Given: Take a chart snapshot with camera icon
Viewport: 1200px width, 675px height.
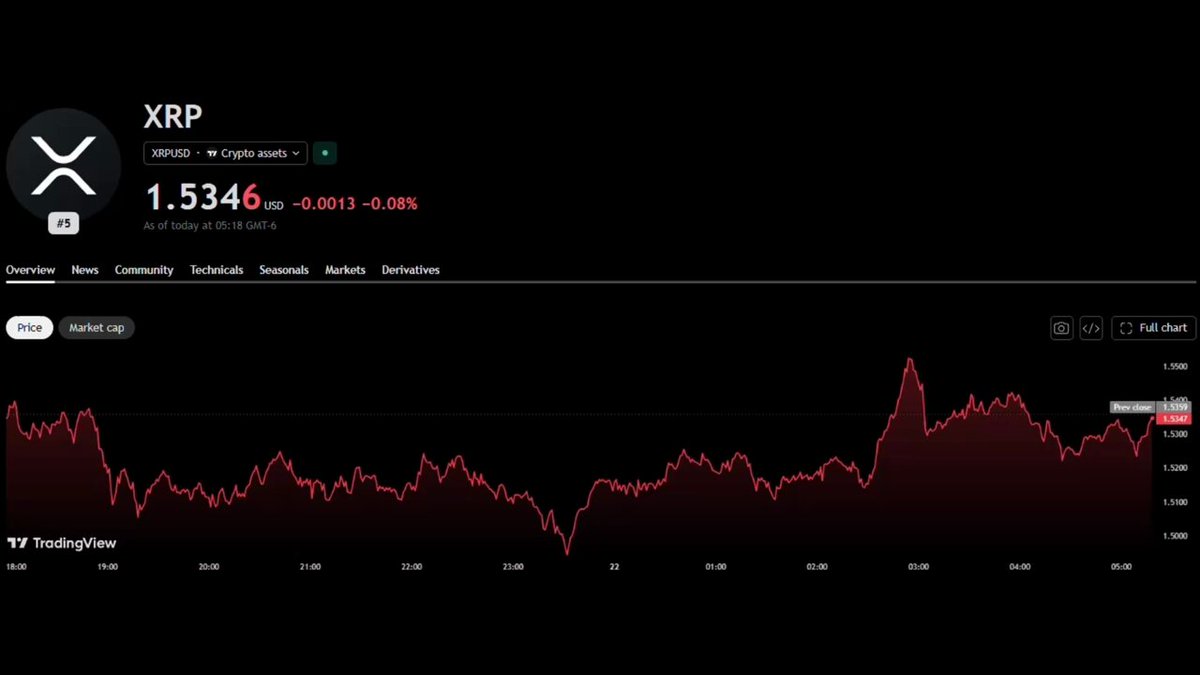Looking at the screenshot, I should click(x=1062, y=328).
